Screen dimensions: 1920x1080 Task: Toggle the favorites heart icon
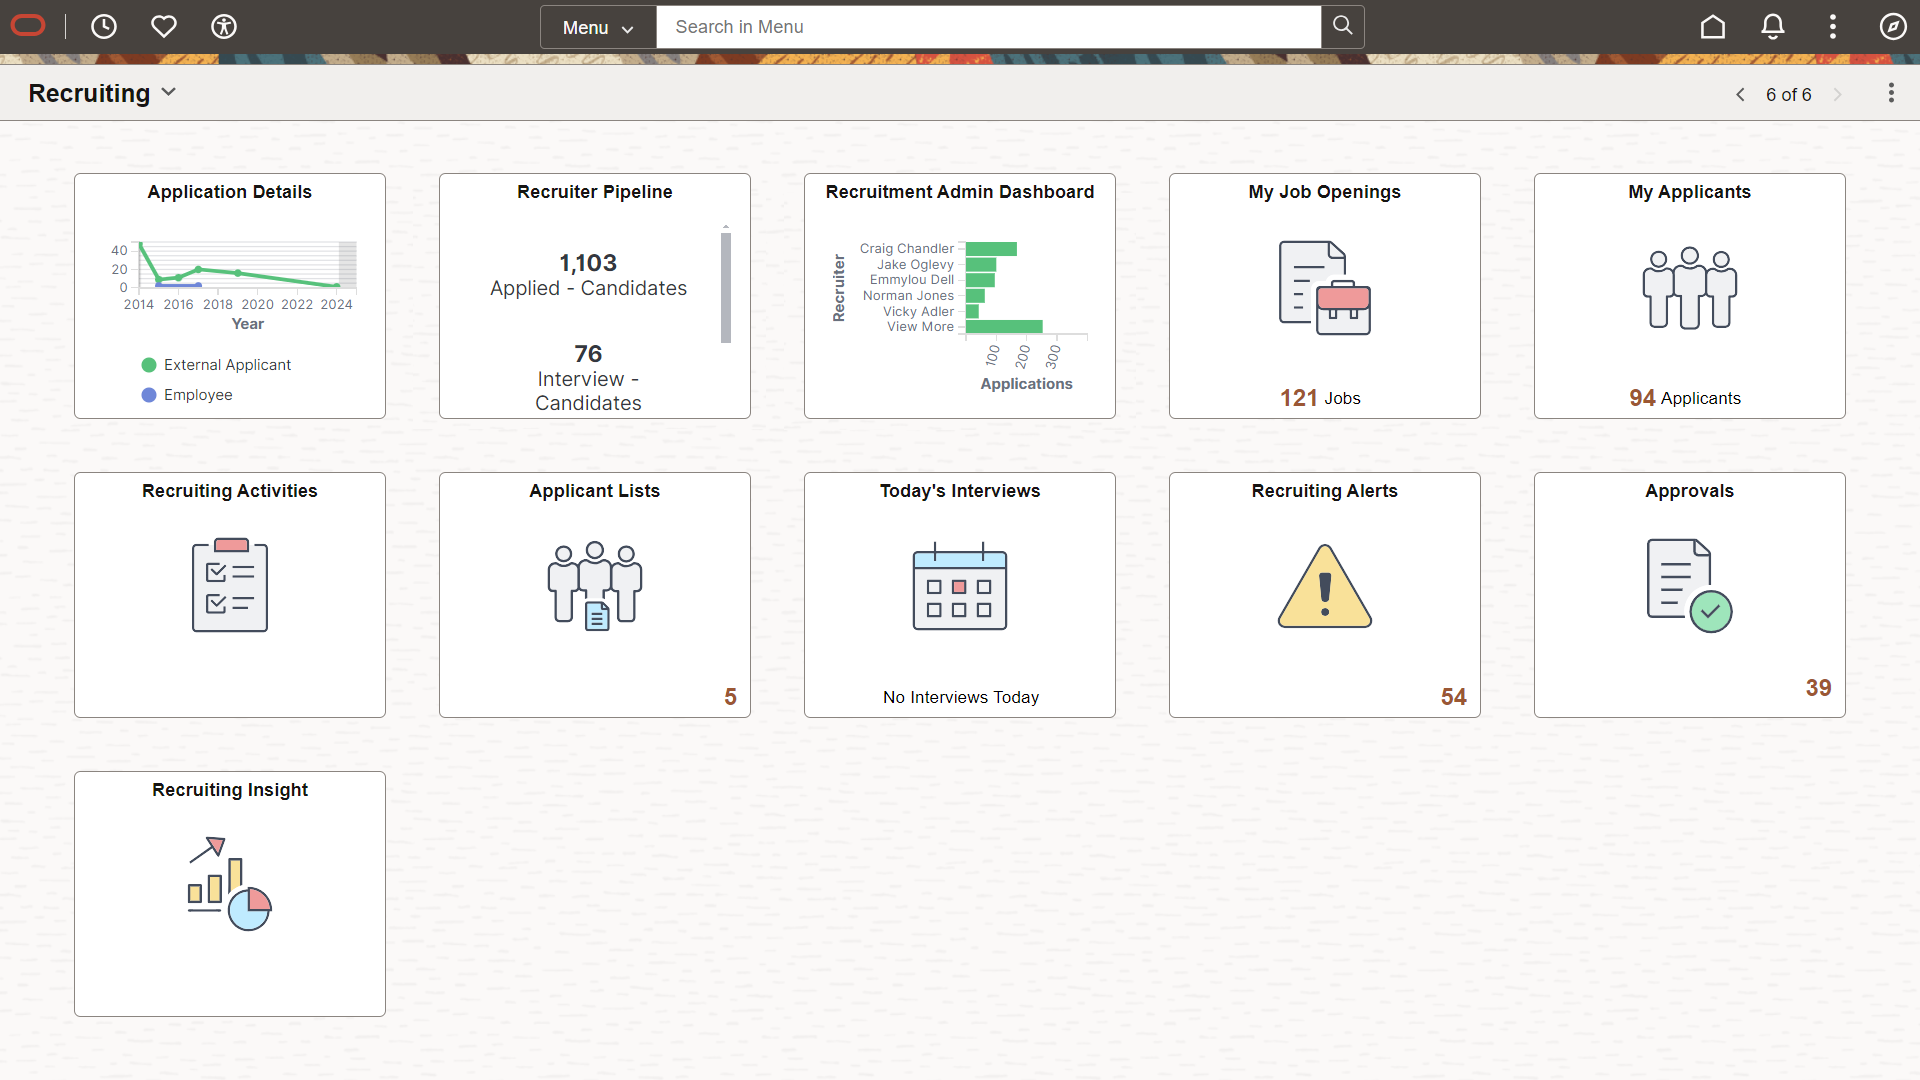(x=164, y=26)
